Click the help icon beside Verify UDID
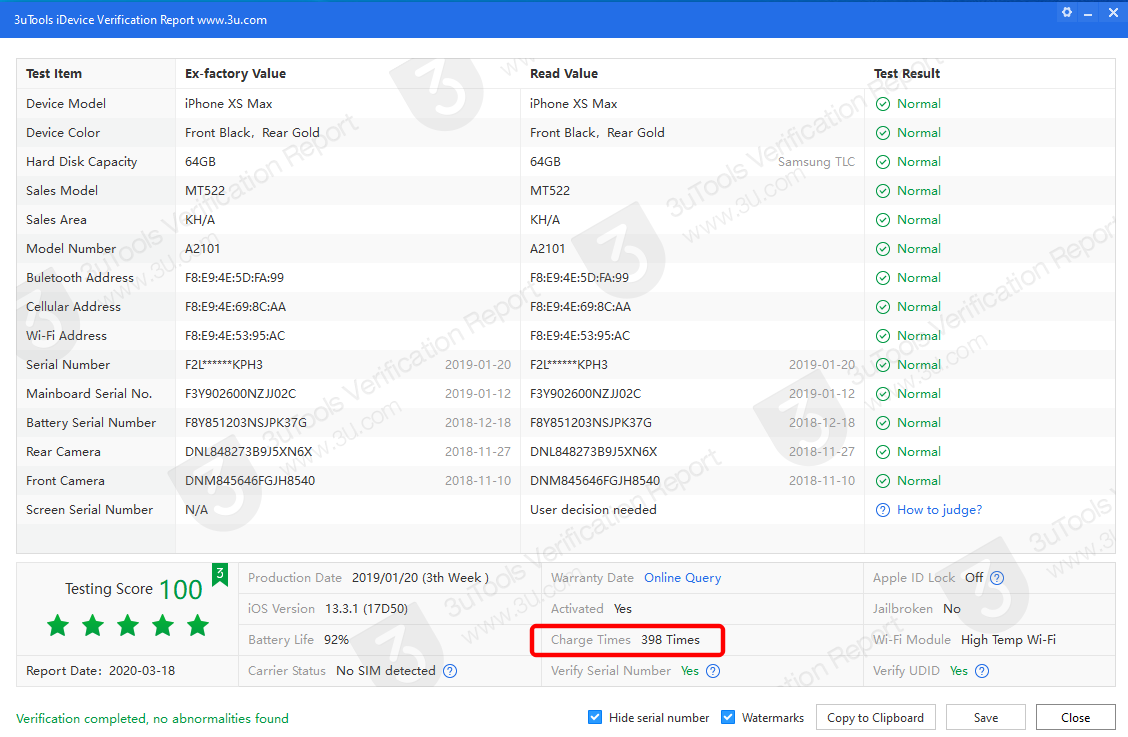Image resolution: width=1128 pixels, height=737 pixels. pyautogui.click(x=982, y=671)
